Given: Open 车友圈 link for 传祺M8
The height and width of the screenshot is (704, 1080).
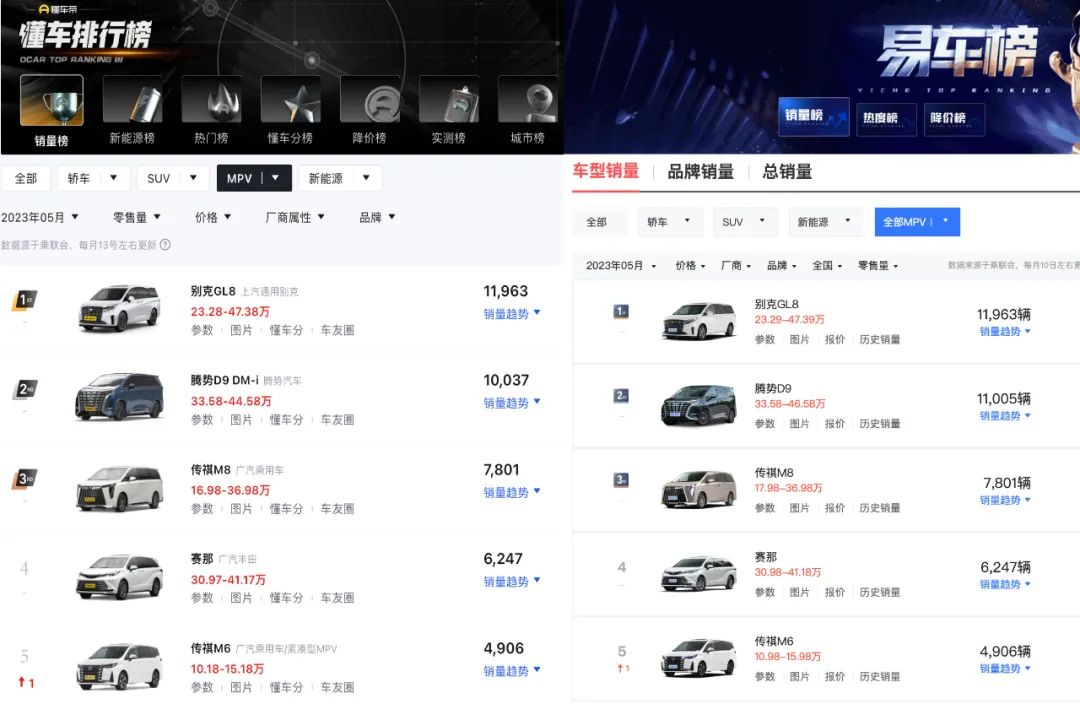Looking at the screenshot, I should [337, 508].
